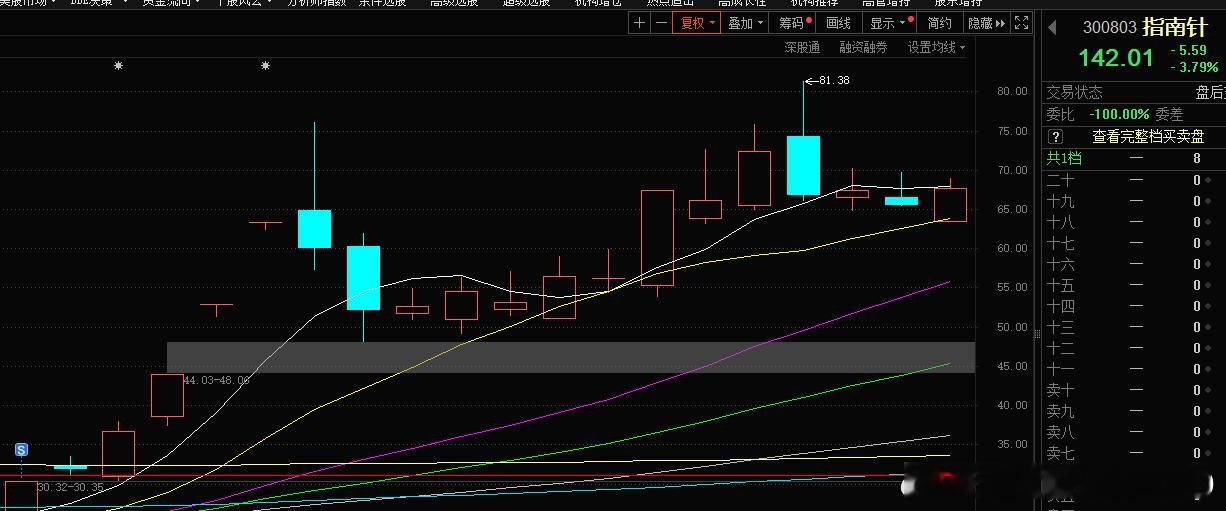Screen dimensions: 1226x511
Task: Zoom in the K-line chart with plus icon
Action: coord(640,23)
